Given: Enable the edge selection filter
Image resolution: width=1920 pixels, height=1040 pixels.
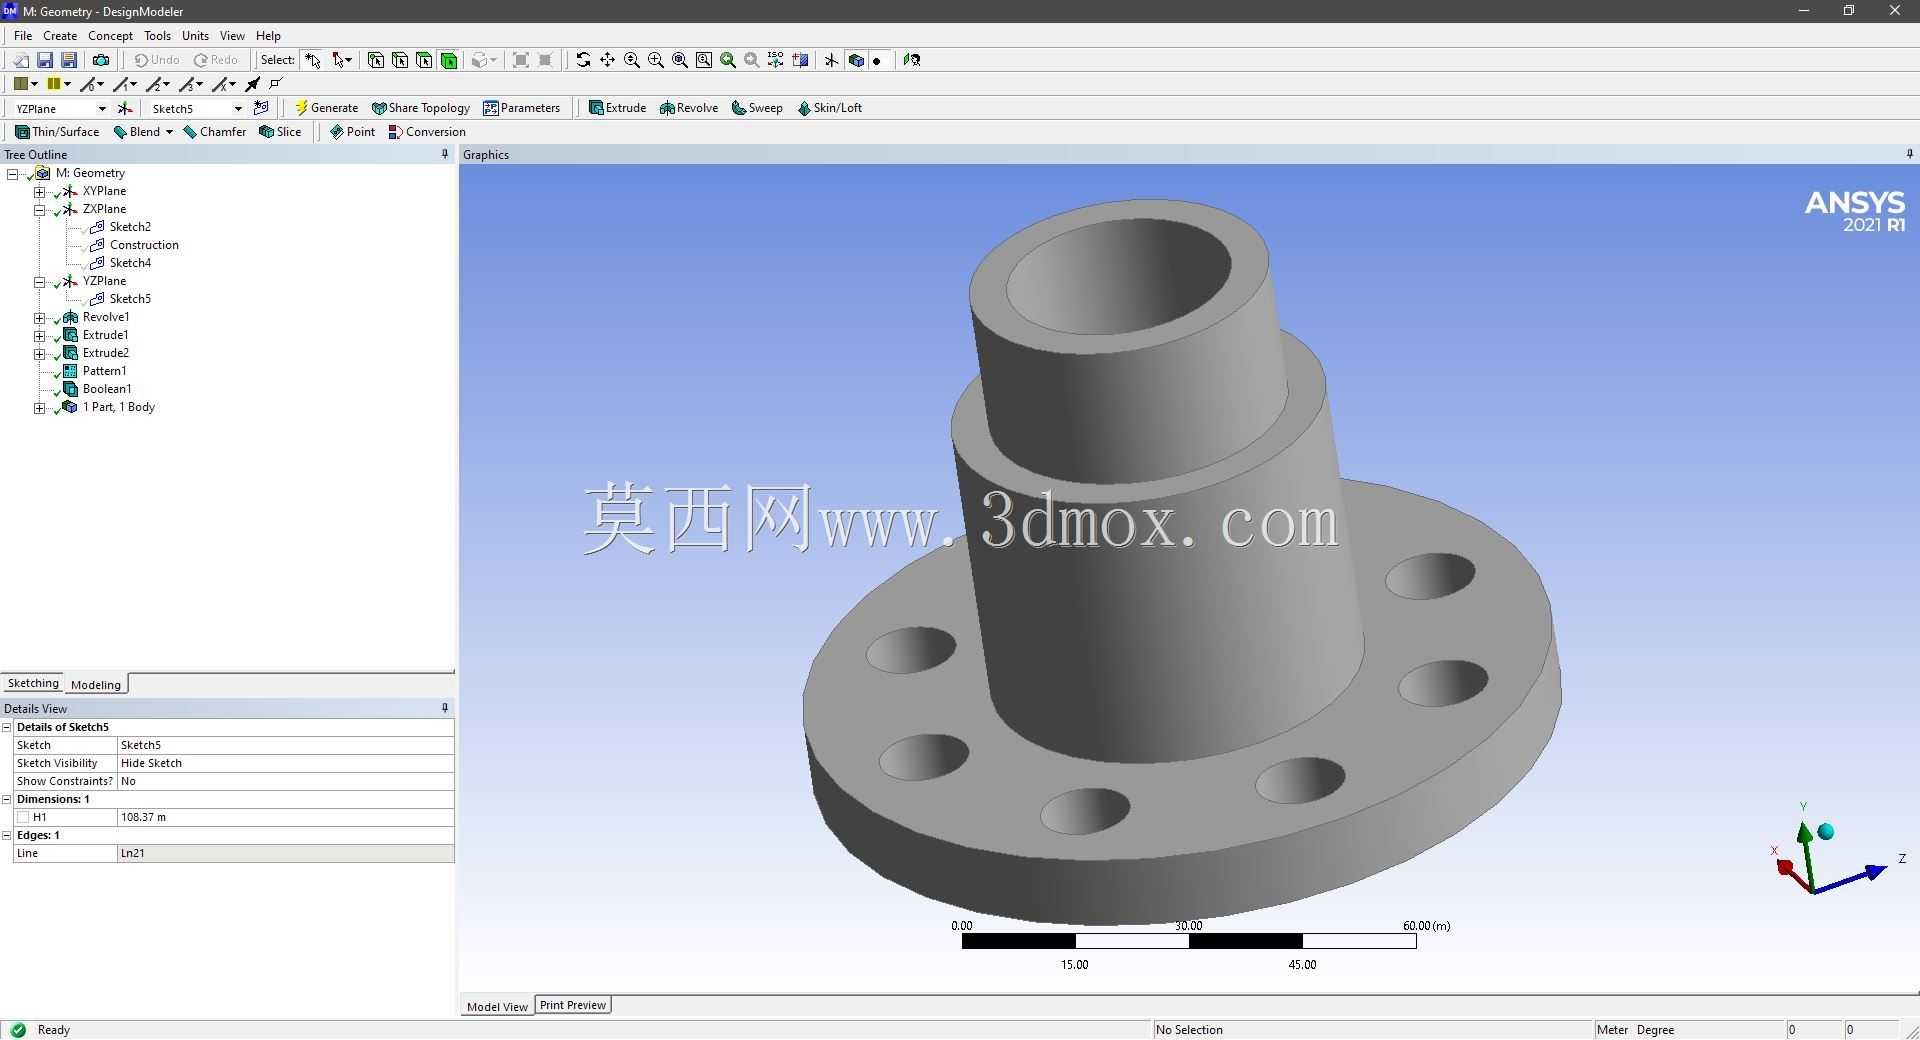Looking at the screenshot, I should (400, 60).
